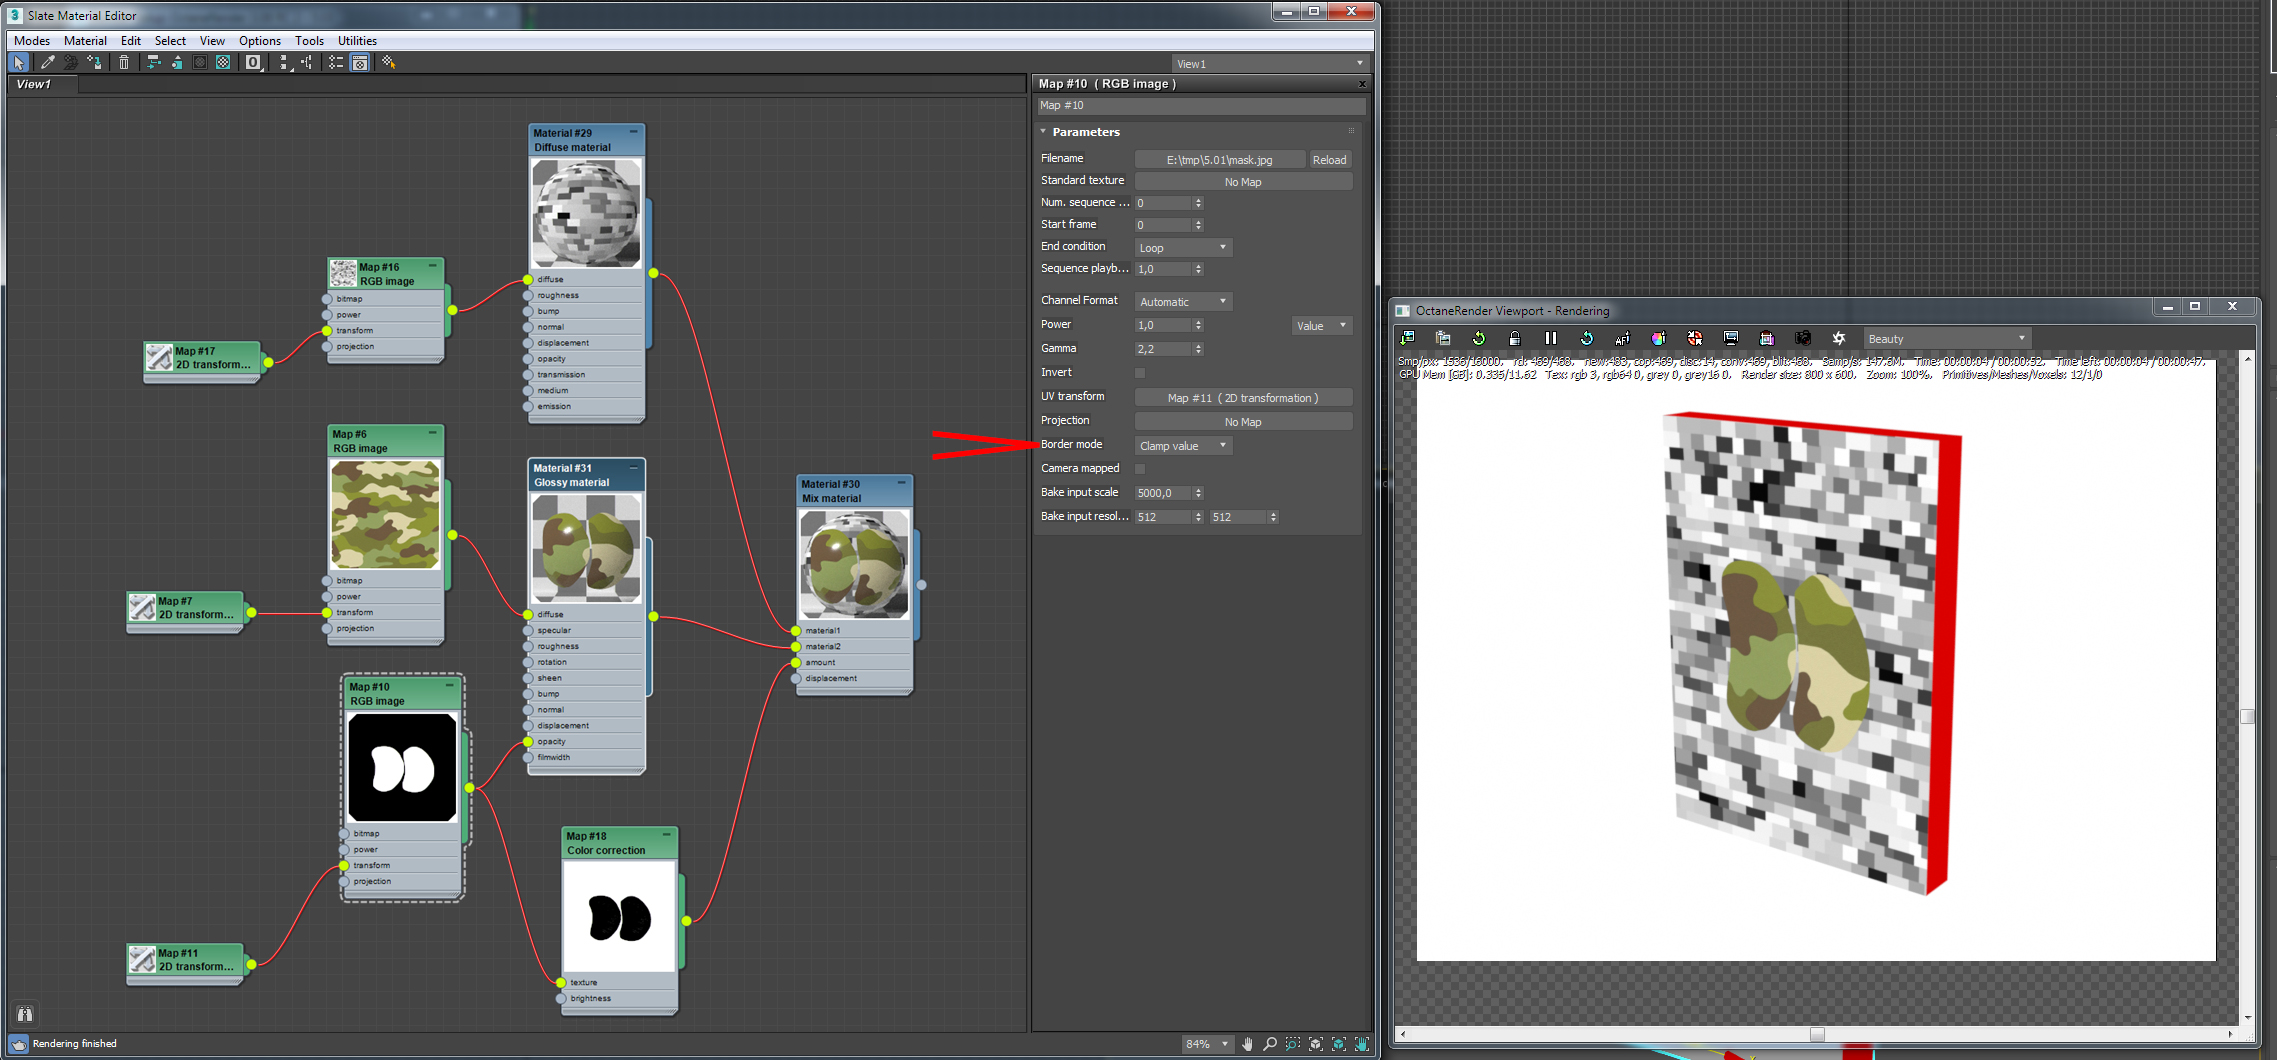This screenshot has width=2277, height=1060.
Task: Click material picker icon in Octane viewport
Action: 1695,339
